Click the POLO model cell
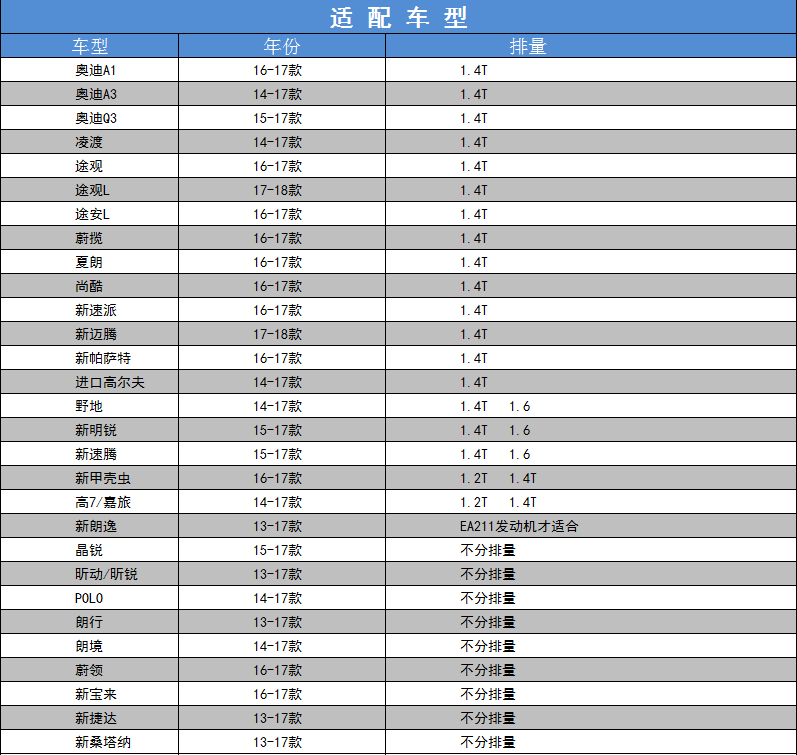Screen dimensions: 797x755 pos(89,598)
